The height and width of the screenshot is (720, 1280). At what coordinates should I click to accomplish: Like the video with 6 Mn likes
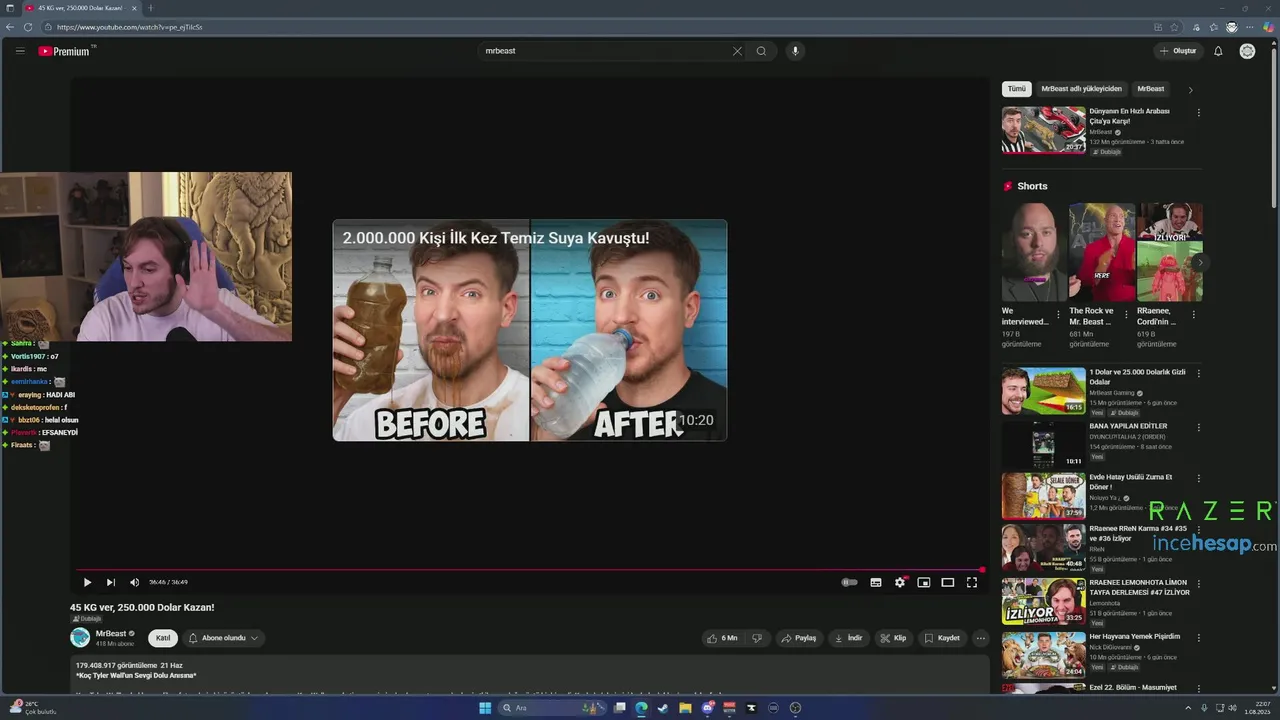(x=722, y=638)
